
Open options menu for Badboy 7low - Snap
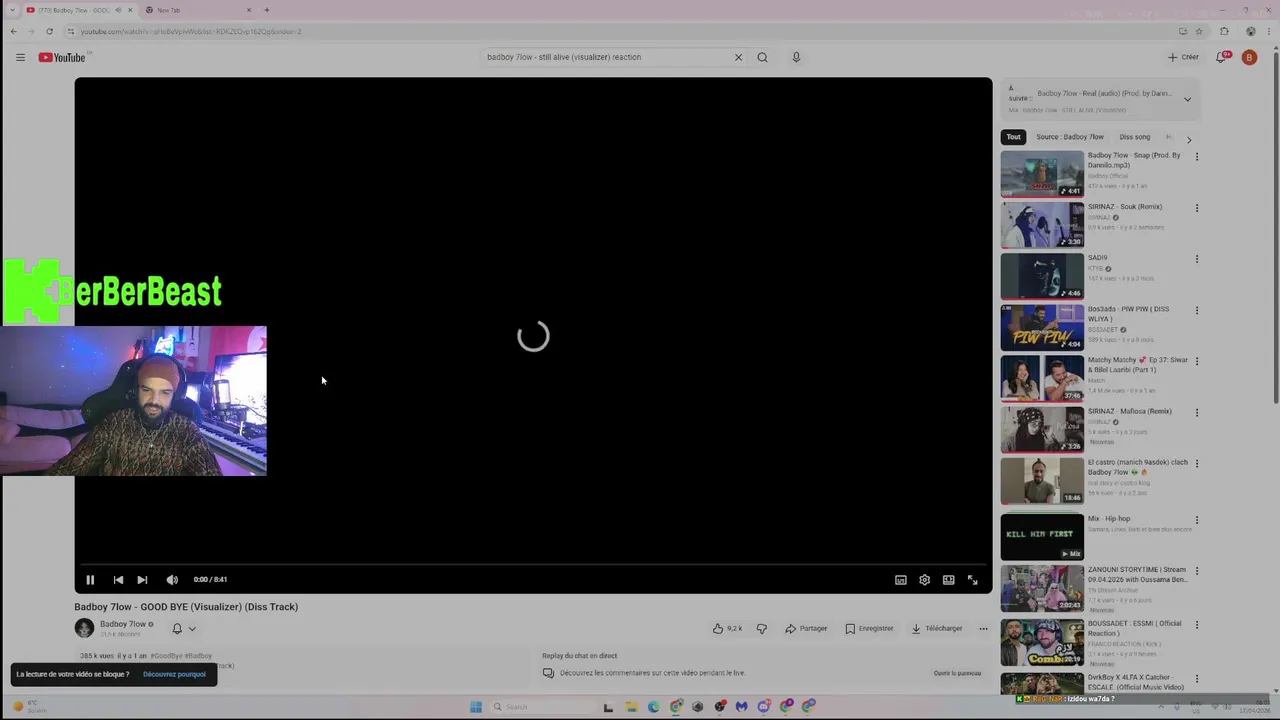pos(1196,157)
